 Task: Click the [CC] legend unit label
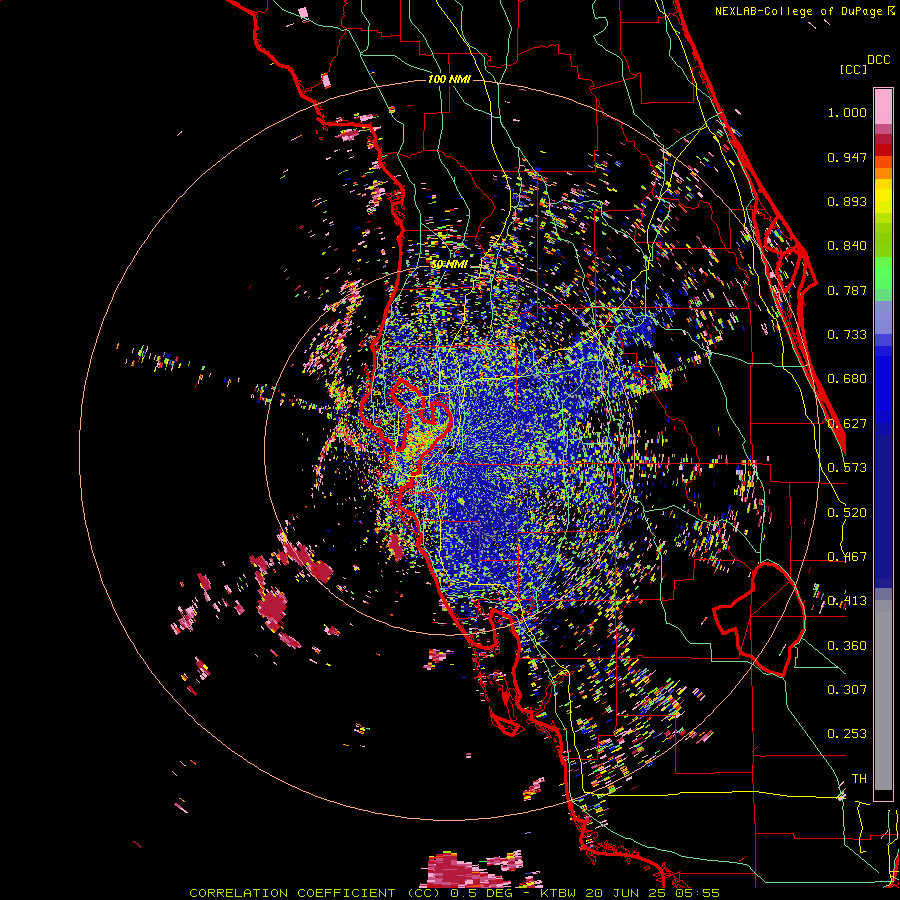853,69
